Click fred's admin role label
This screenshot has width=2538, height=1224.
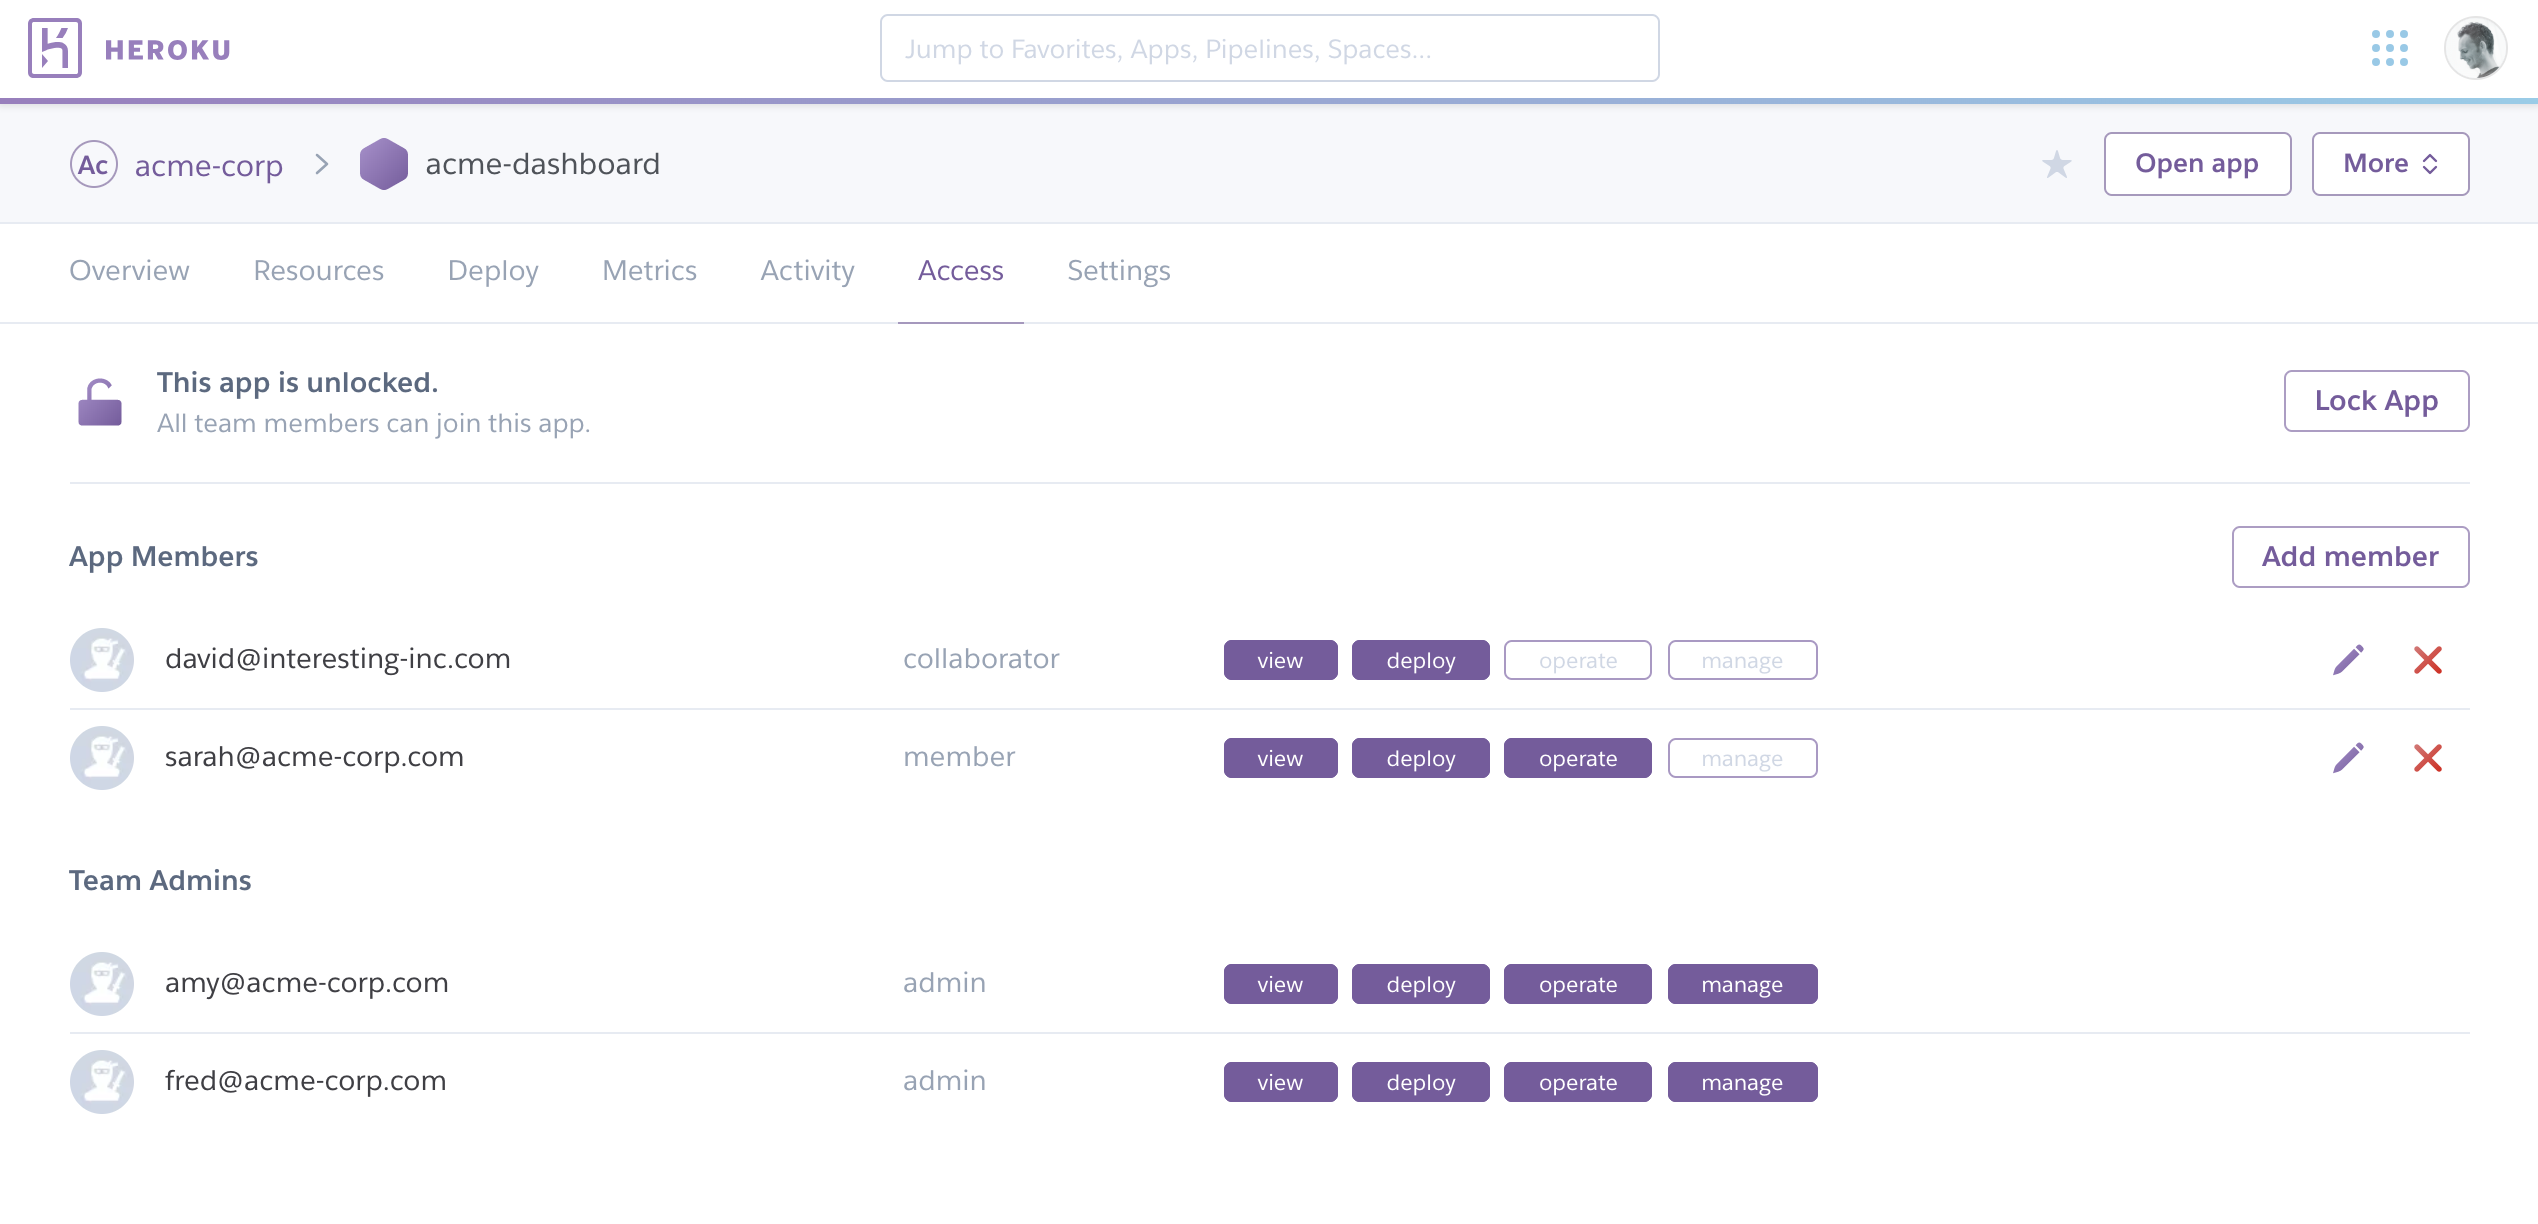point(944,1081)
